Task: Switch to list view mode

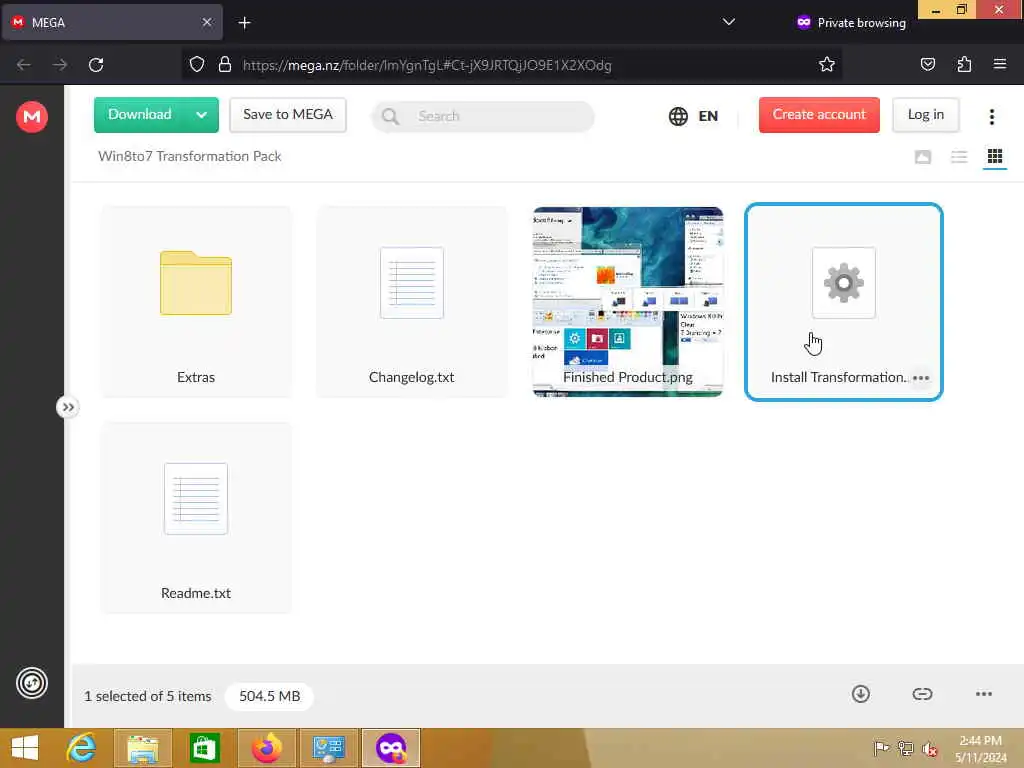Action: coord(959,157)
